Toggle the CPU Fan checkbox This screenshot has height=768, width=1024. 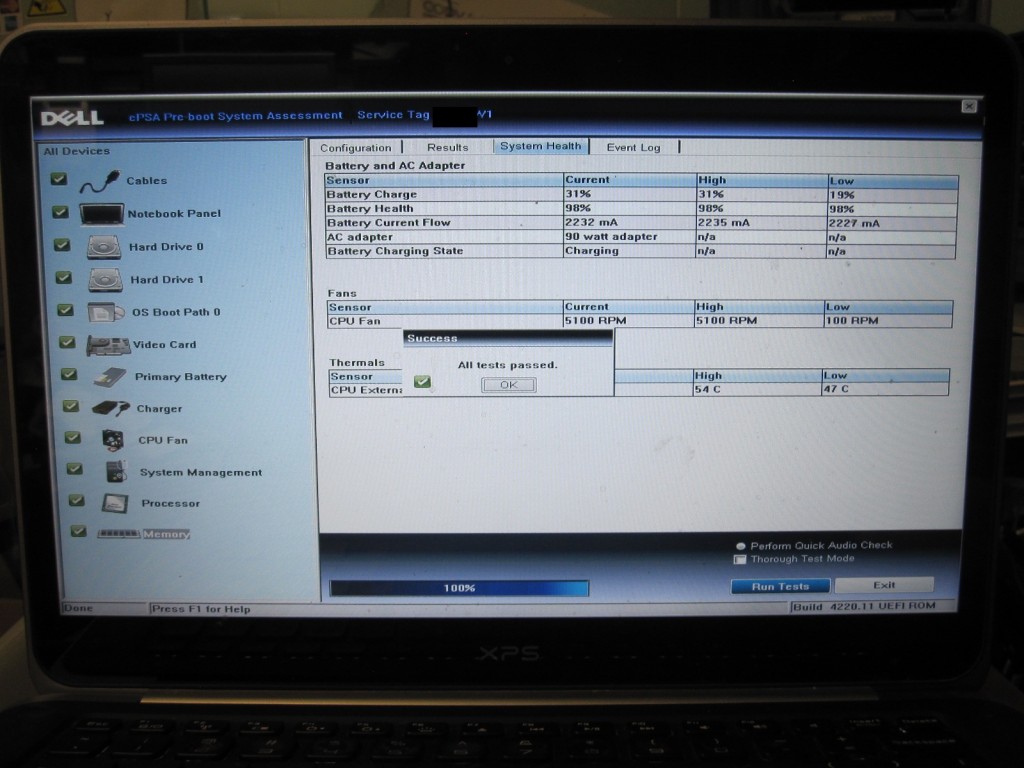[x=72, y=438]
